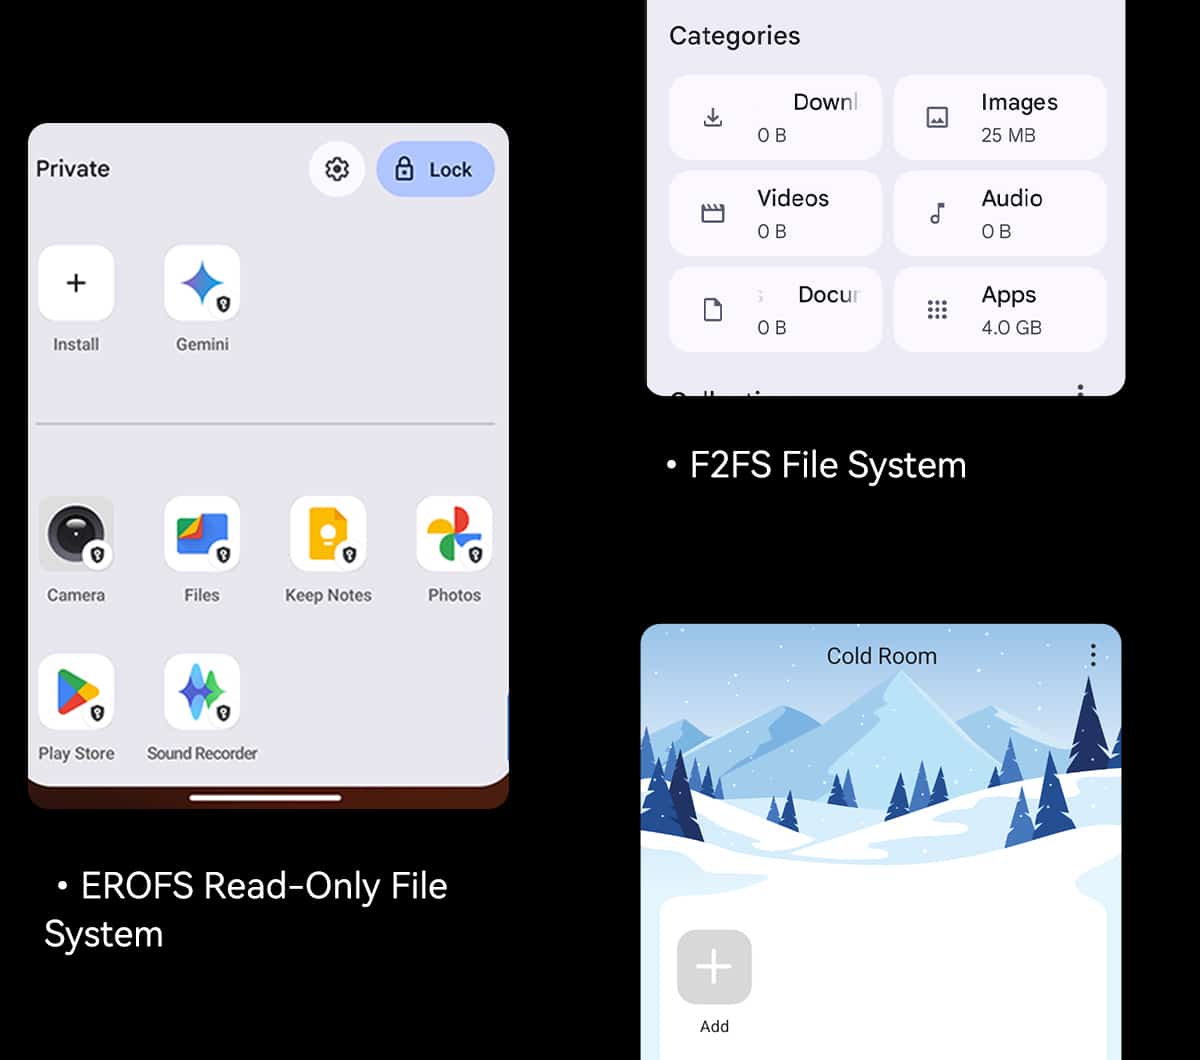Click the Private heading text

73,169
